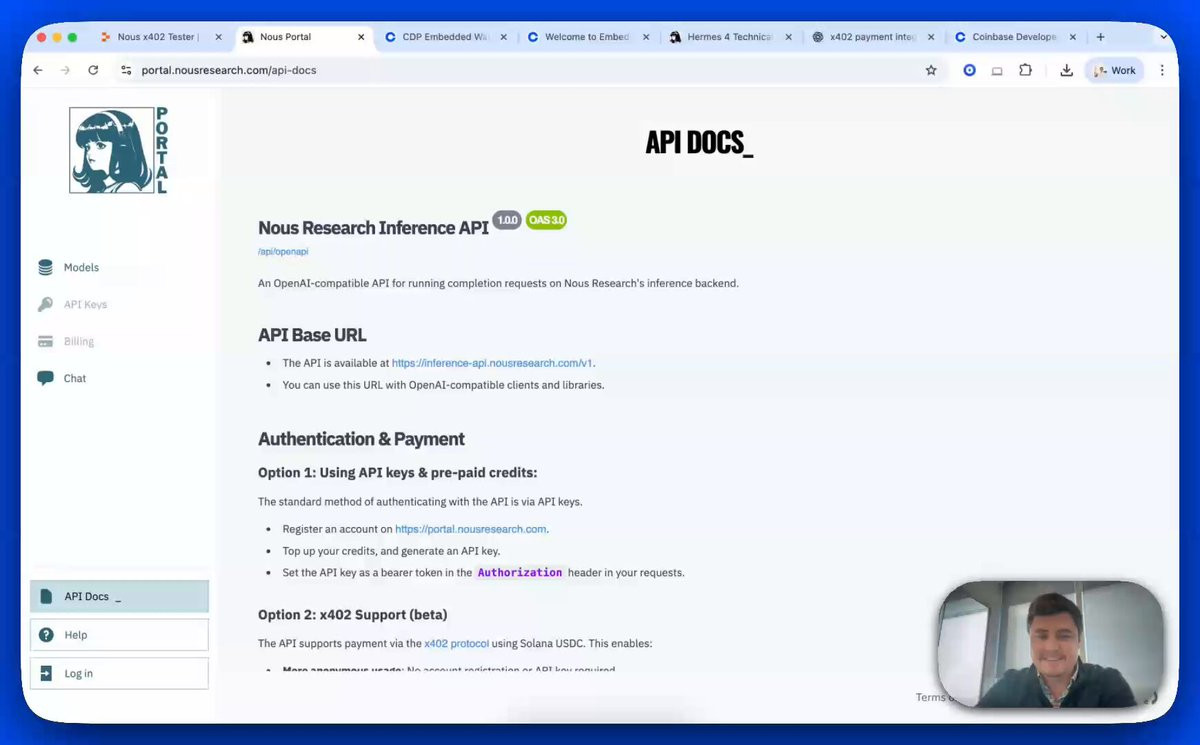This screenshot has height=745, width=1200.
Task: Bookmark this page with the star icon
Action: point(931,70)
